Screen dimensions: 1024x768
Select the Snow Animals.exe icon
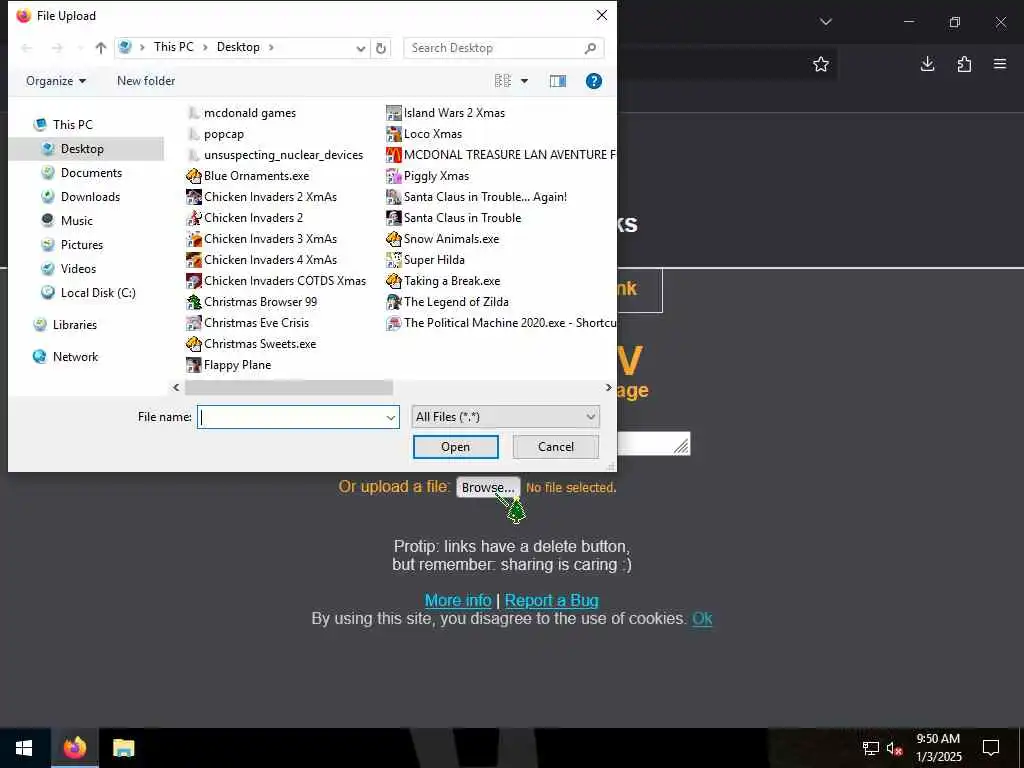click(393, 238)
